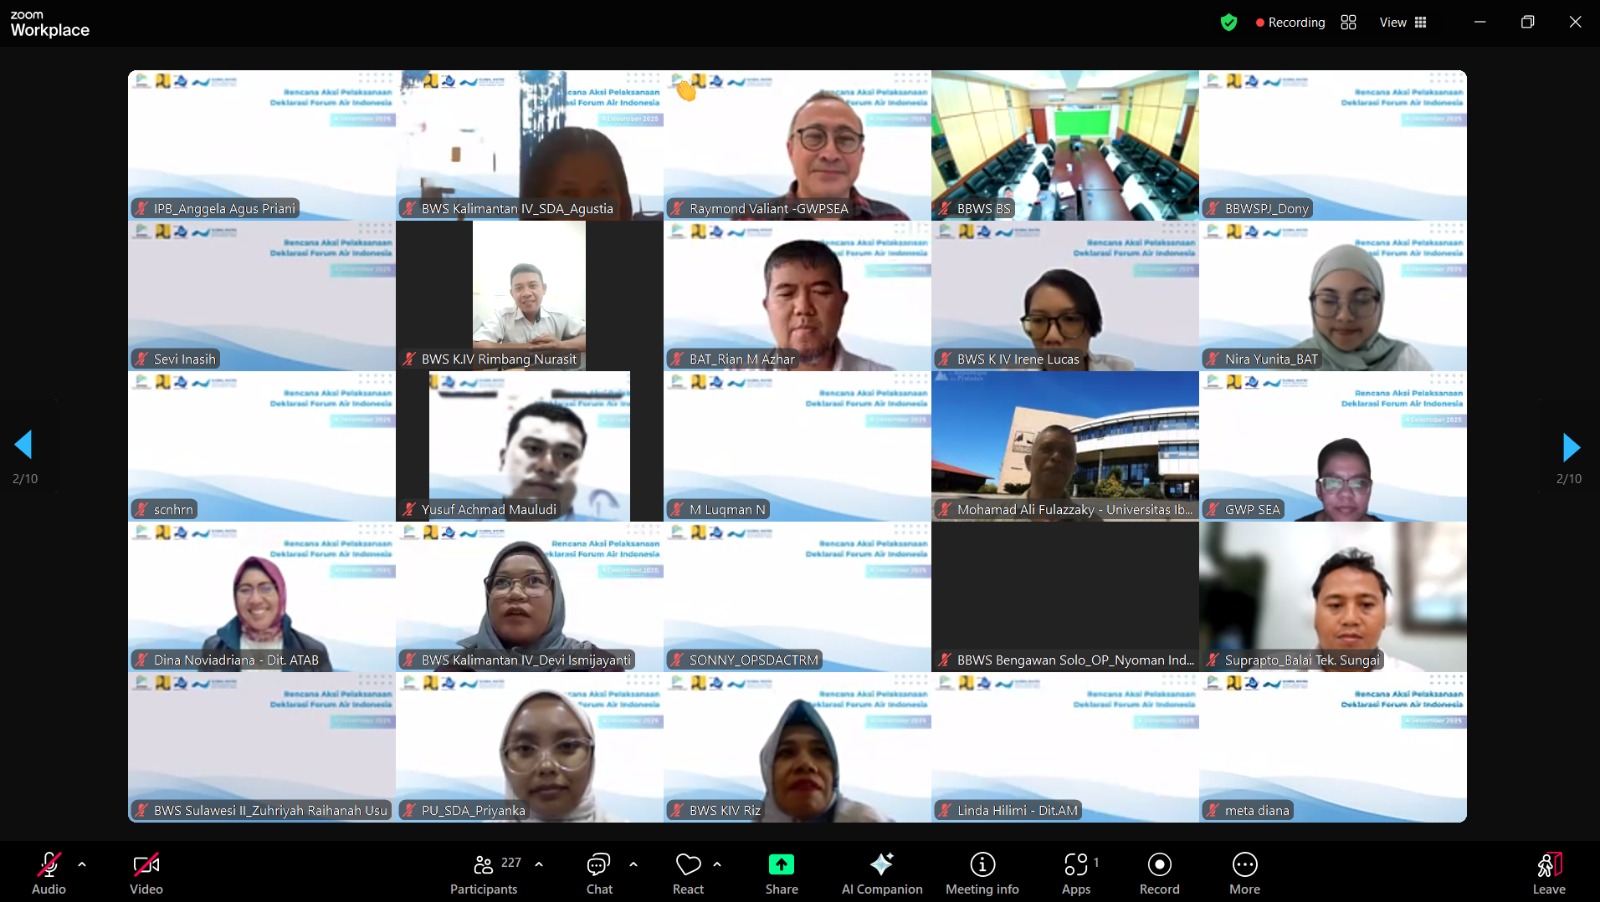Screen dimensions: 1600x902
Task: Open the Chat panel
Action: pos(599,872)
